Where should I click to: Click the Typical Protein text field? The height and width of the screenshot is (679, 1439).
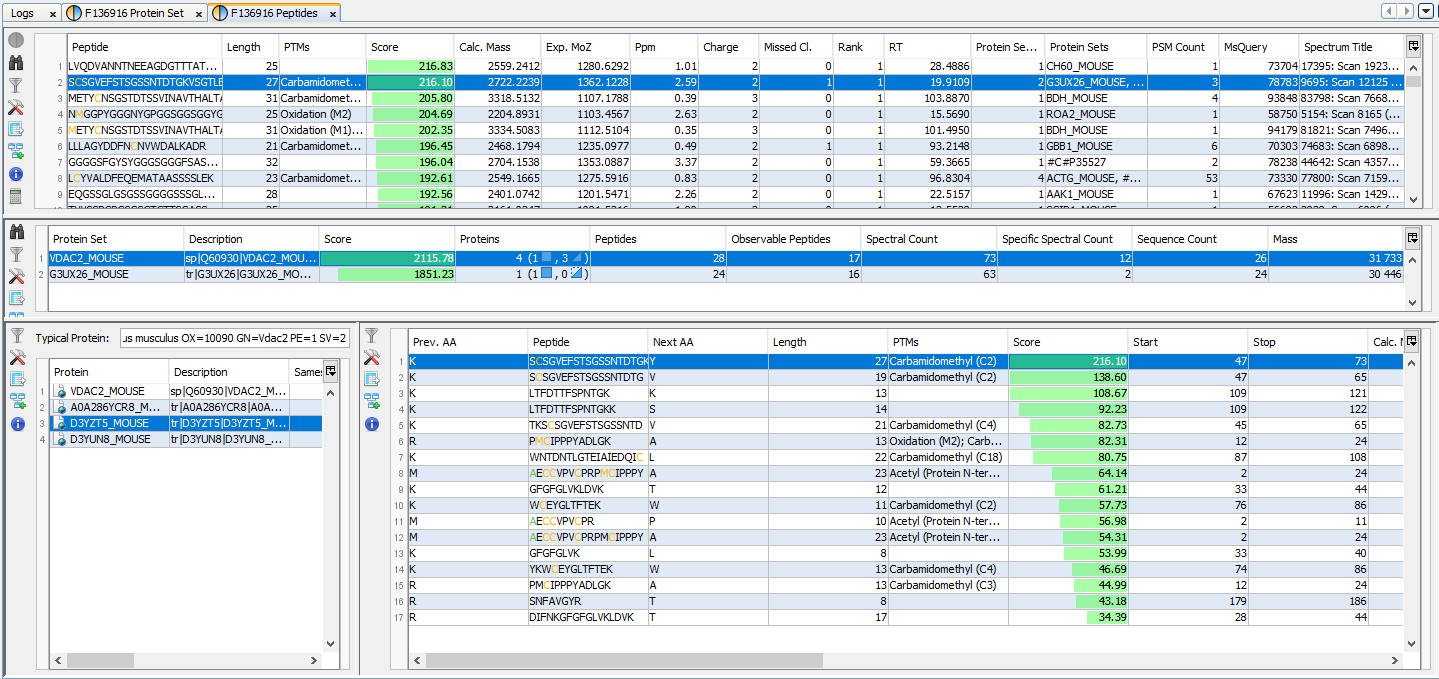234,338
